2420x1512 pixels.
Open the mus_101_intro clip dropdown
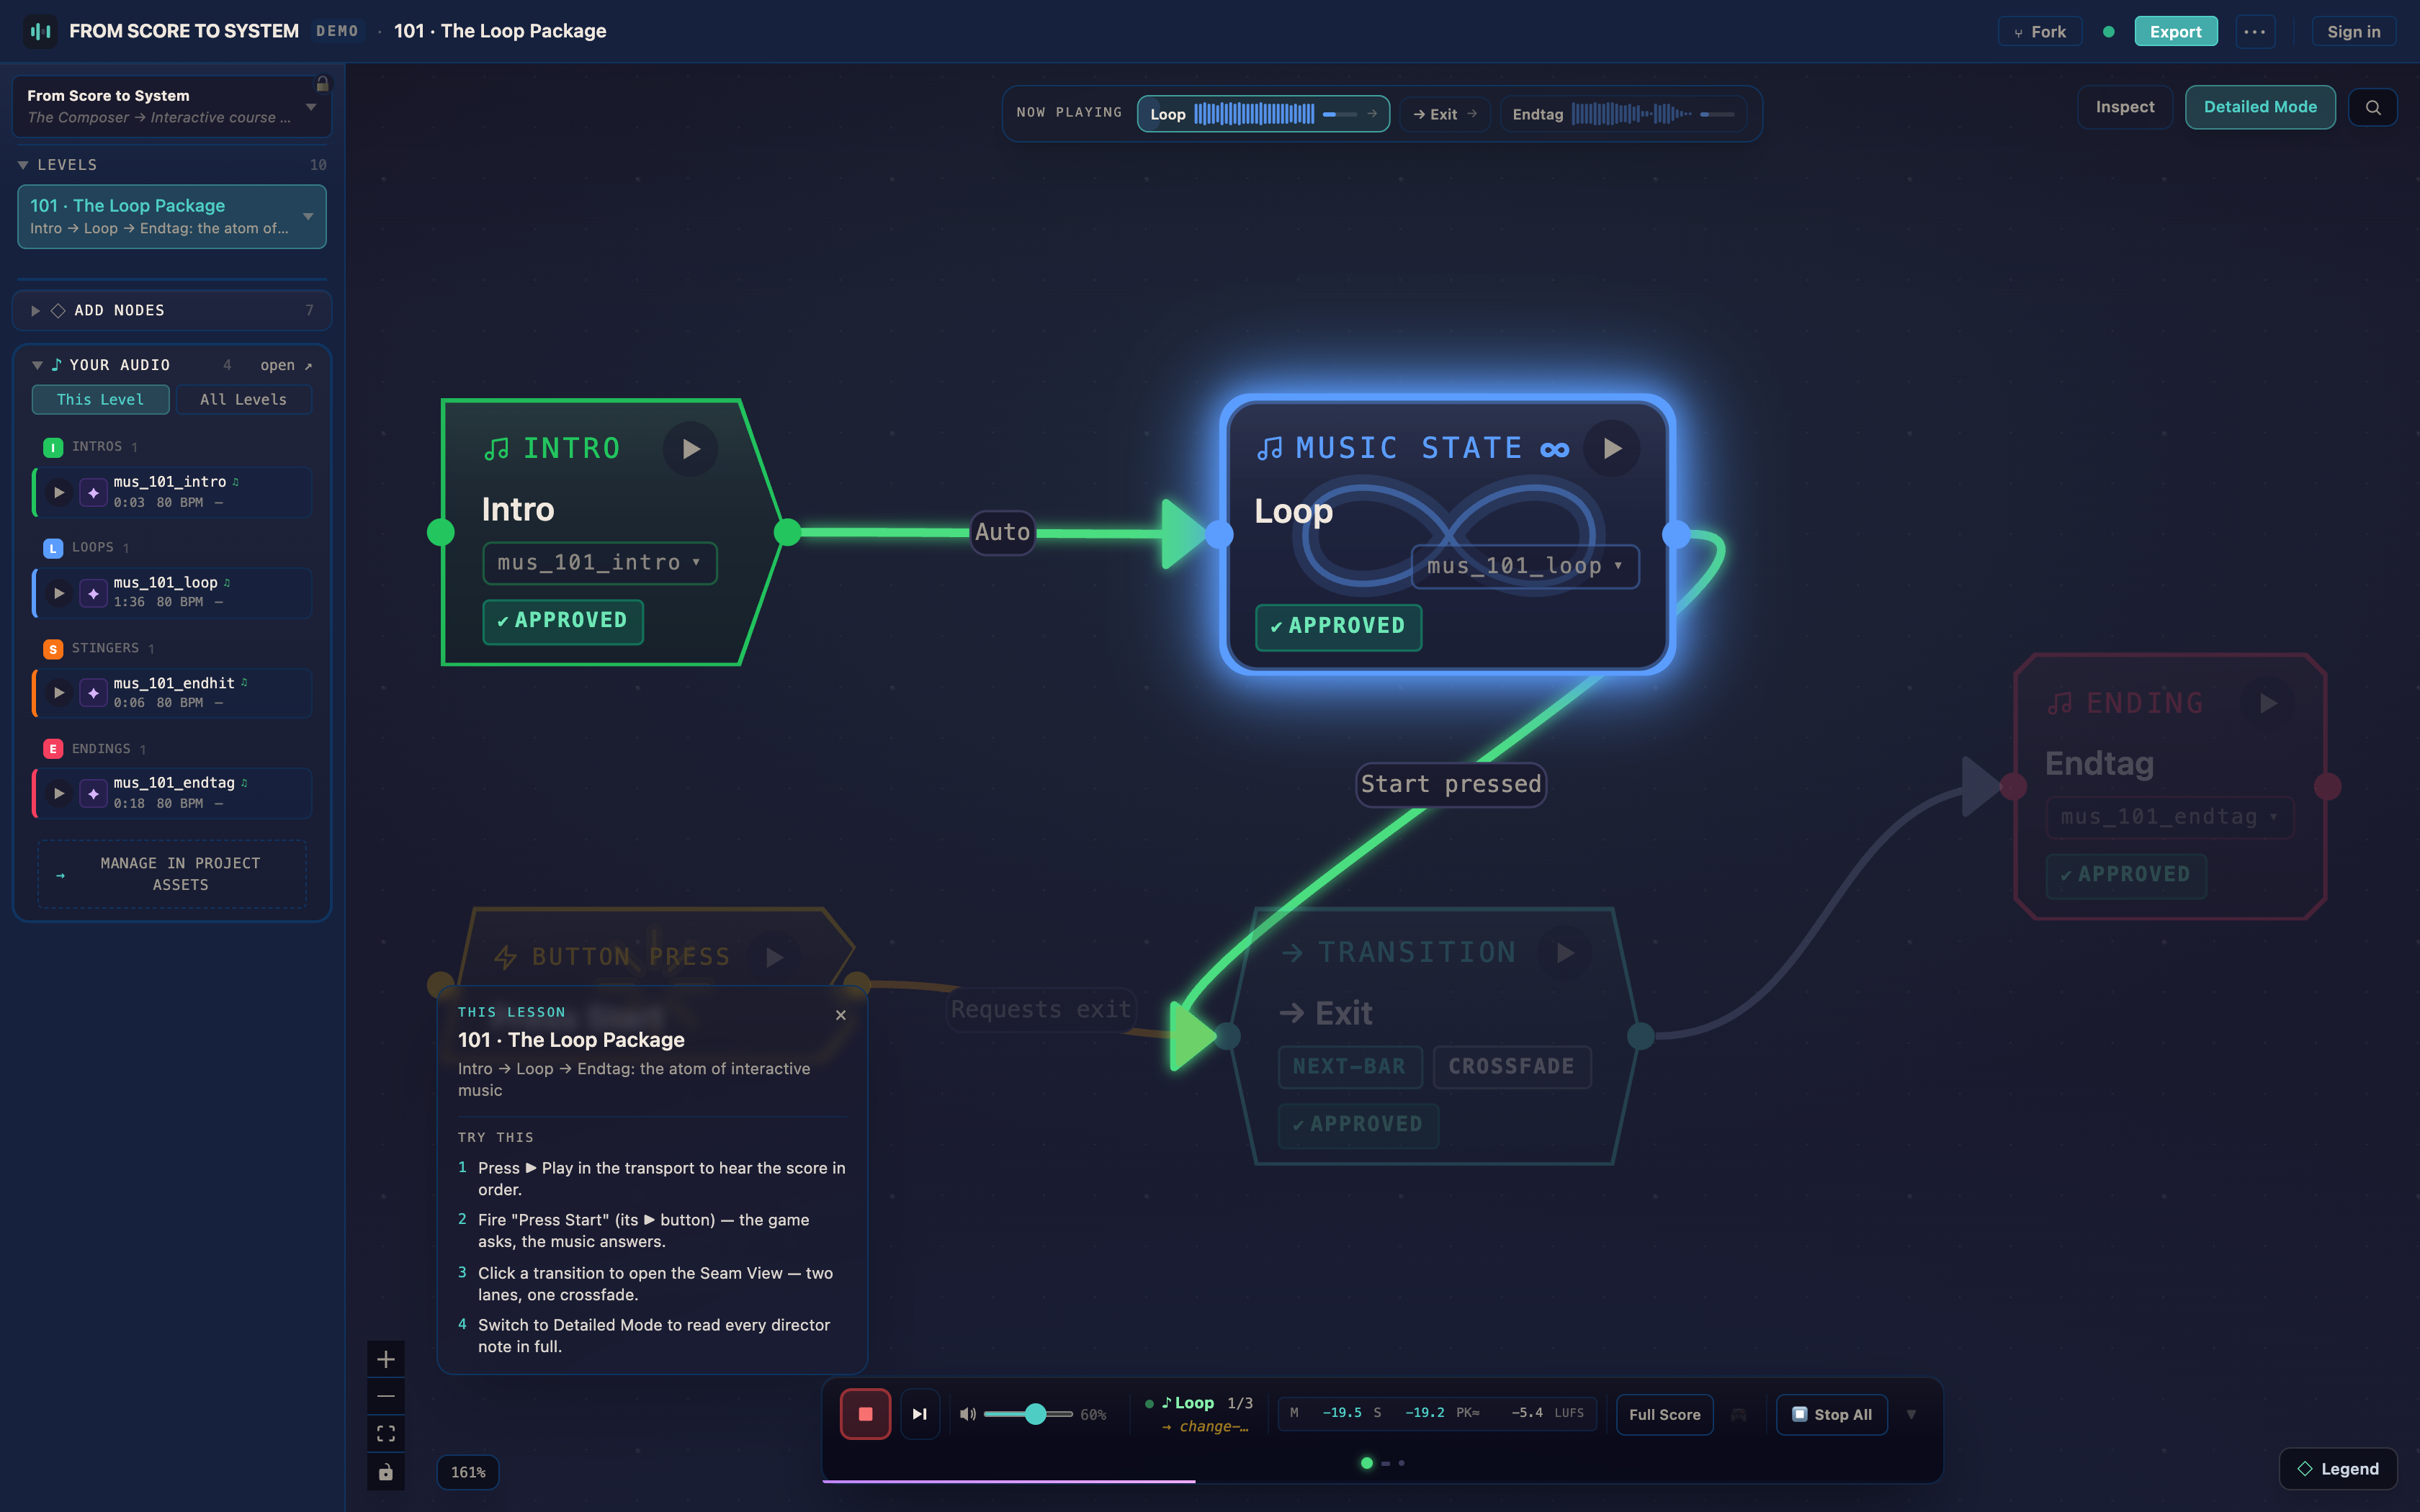[600, 563]
